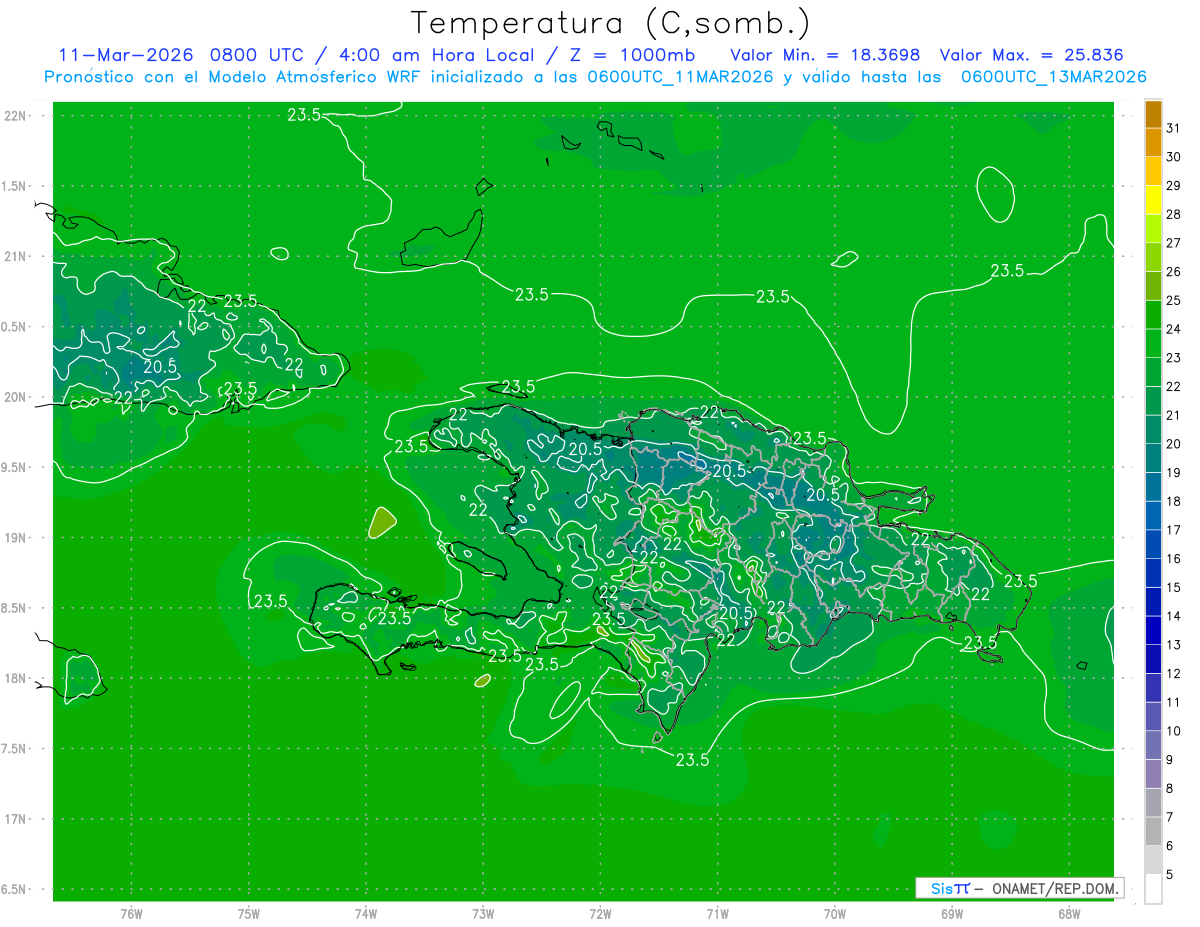Click latitude axis label "1.5N"

point(15,186)
